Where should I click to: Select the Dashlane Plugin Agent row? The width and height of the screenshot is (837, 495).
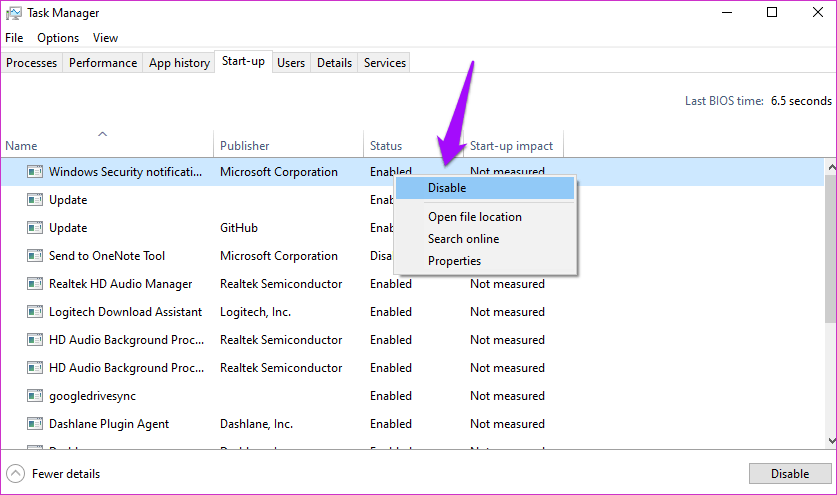click(412, 424)
